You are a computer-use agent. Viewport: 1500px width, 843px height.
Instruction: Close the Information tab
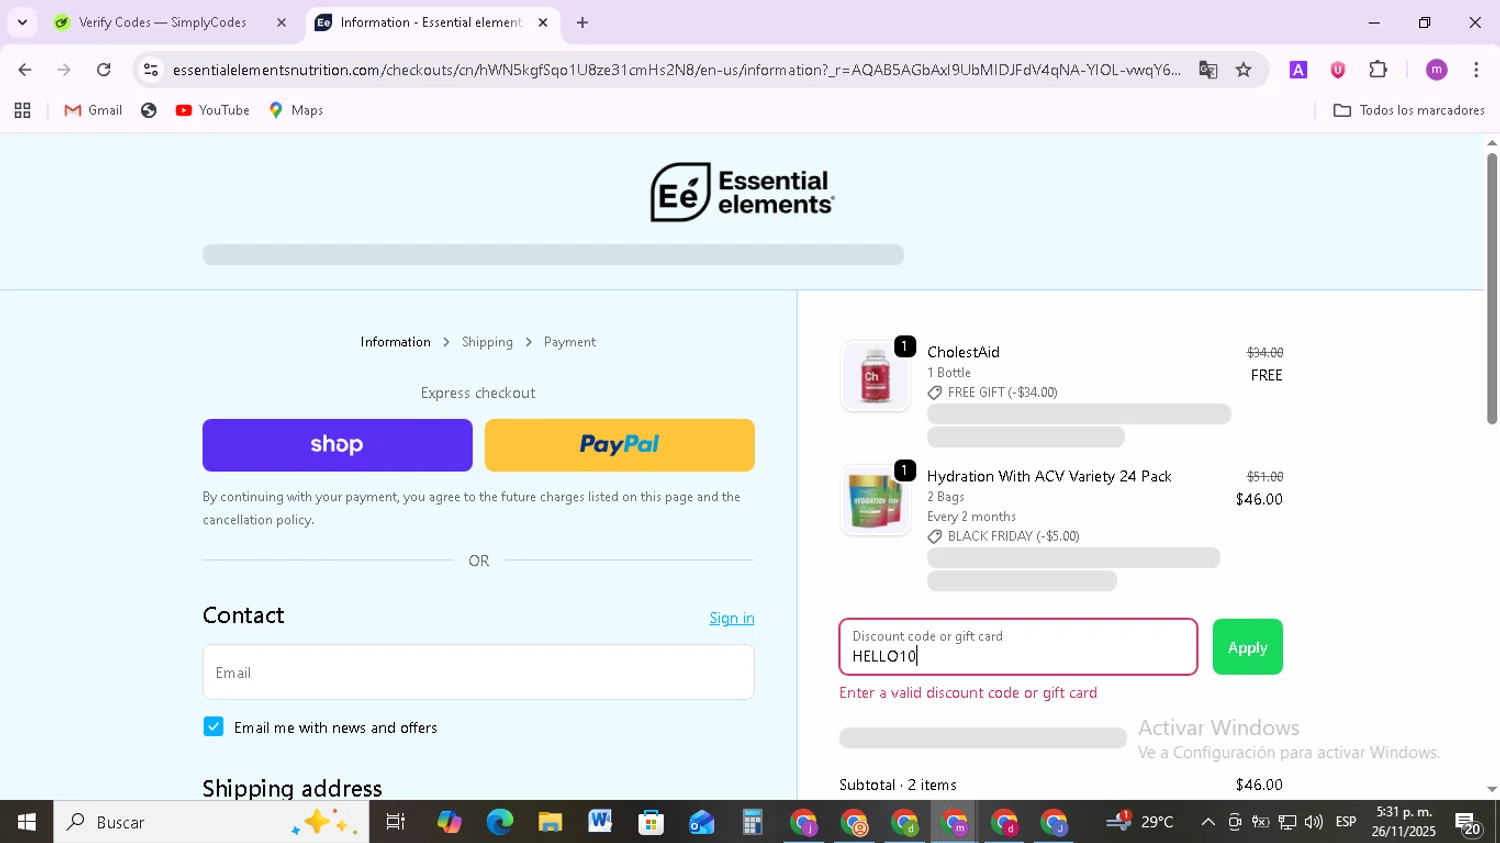(543, 22)
